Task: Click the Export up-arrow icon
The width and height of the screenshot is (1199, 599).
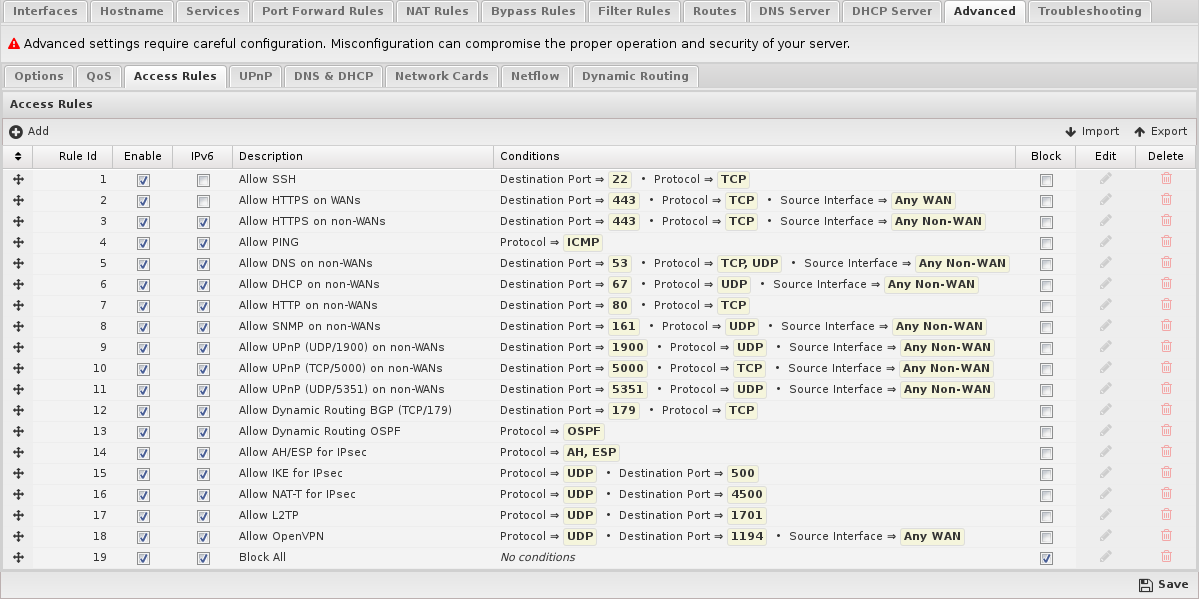Action: point(1139,132)
